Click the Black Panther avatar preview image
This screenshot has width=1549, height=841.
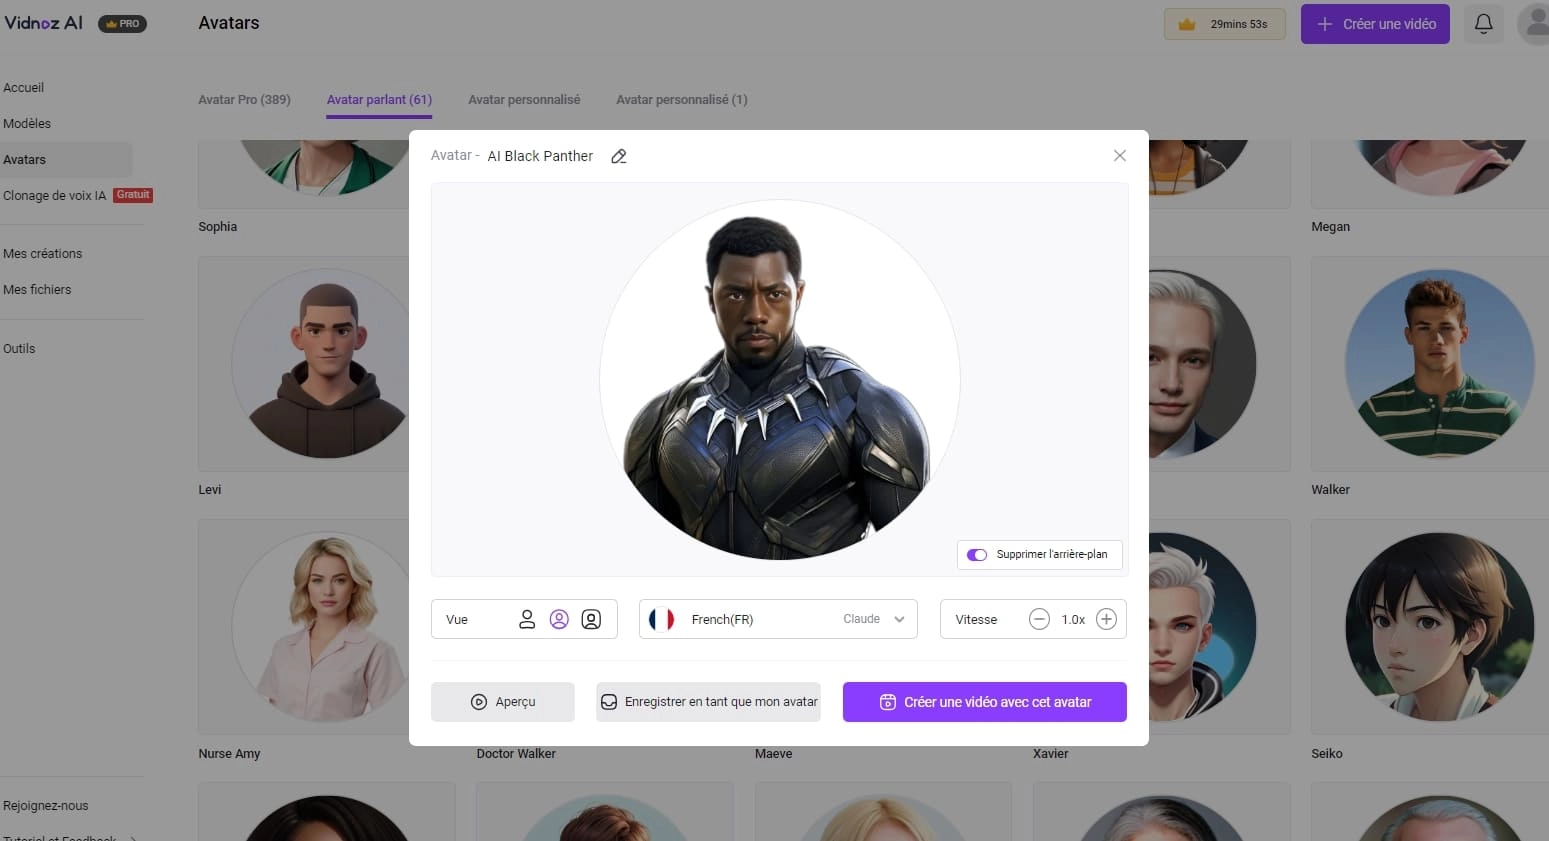point(780,380)
